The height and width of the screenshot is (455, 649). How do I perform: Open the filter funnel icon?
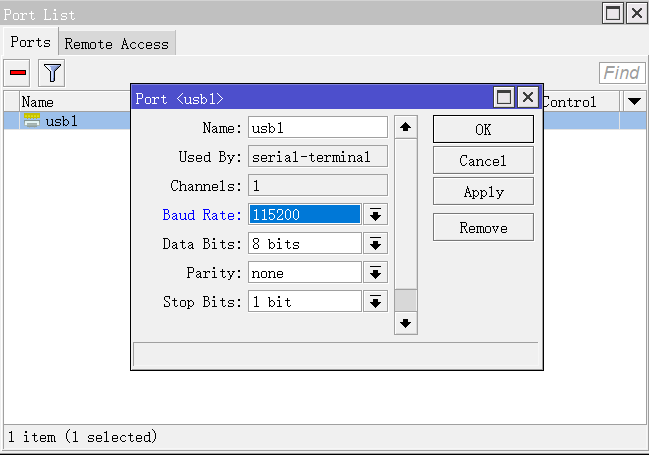click(x=51, y=72)
